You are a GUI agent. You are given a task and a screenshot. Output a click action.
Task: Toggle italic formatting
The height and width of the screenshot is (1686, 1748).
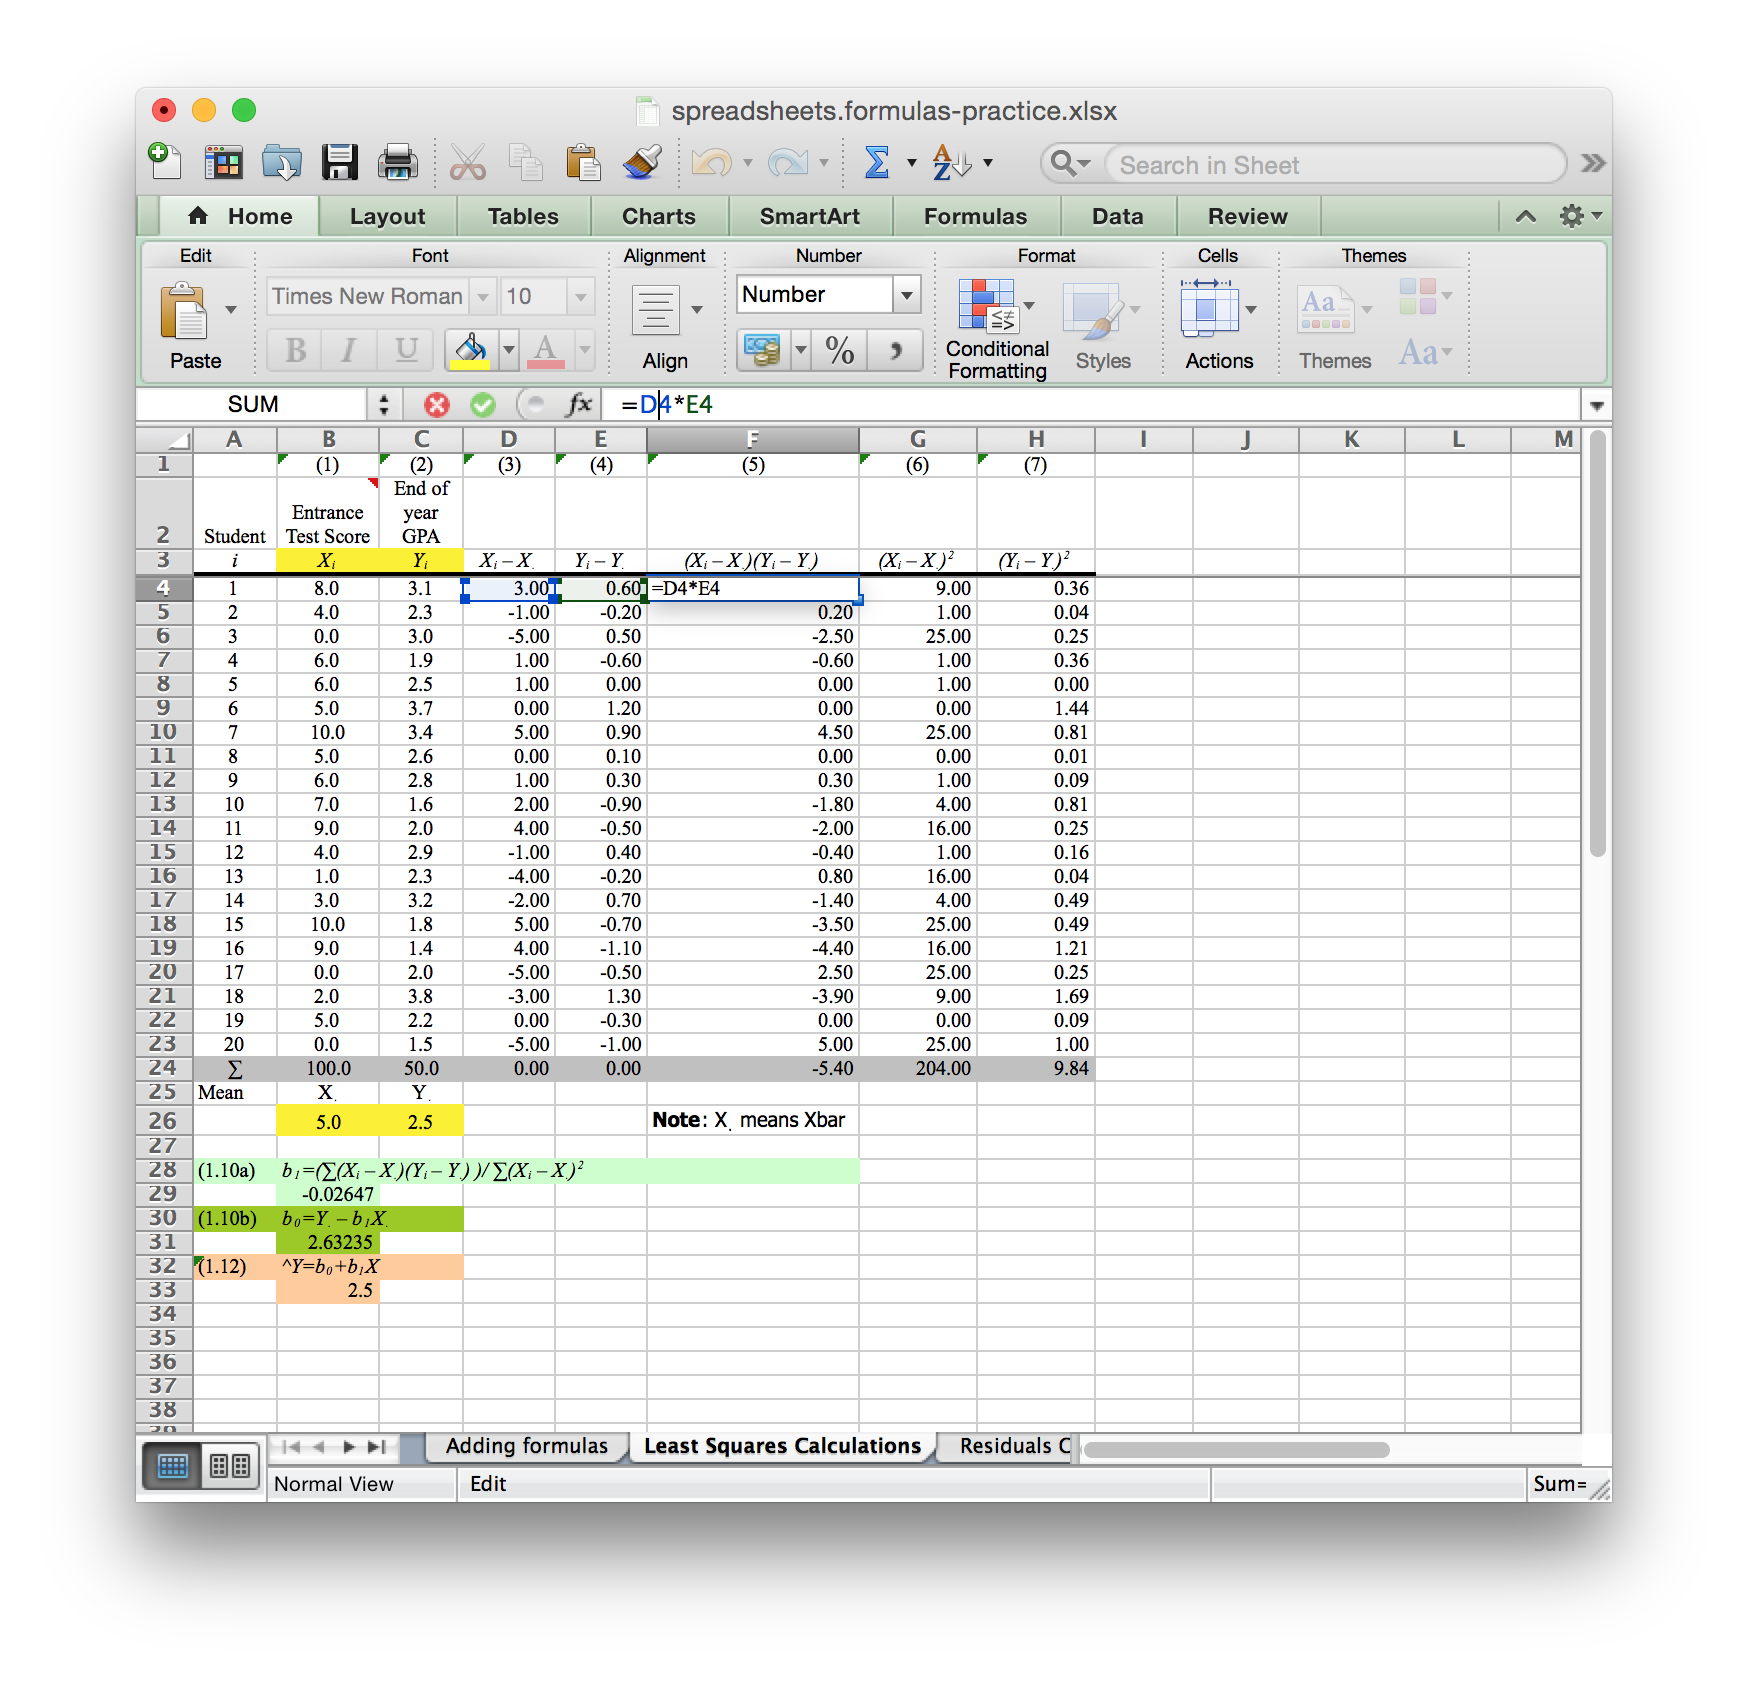pos(348,350)
